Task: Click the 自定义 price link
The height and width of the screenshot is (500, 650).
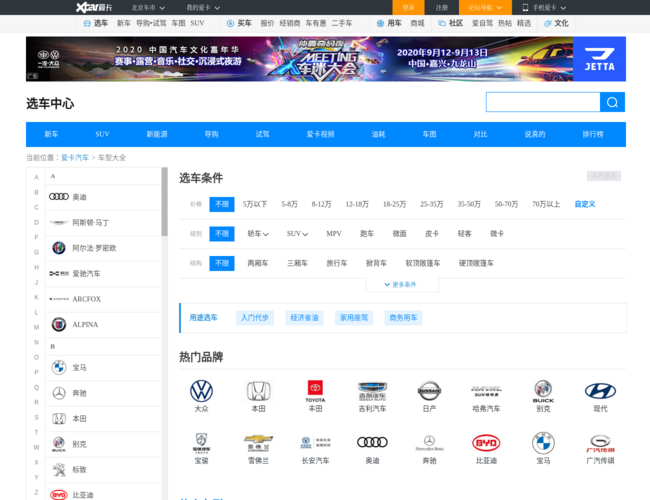Action: click(585, 204)
